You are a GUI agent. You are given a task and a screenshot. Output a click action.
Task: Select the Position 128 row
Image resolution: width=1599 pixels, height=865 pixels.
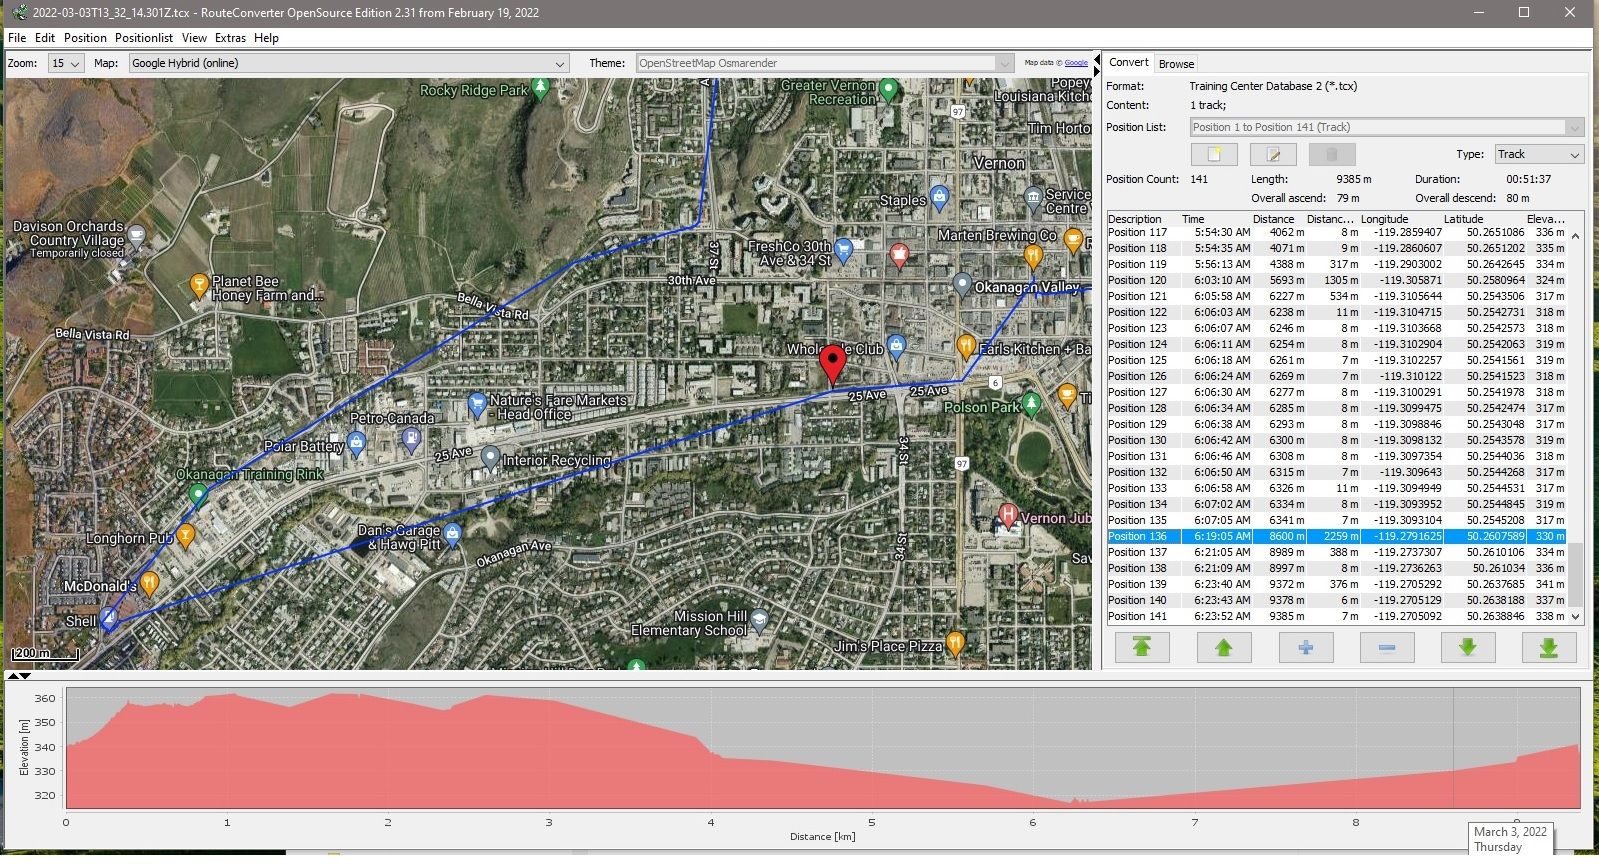(1337, 408)
